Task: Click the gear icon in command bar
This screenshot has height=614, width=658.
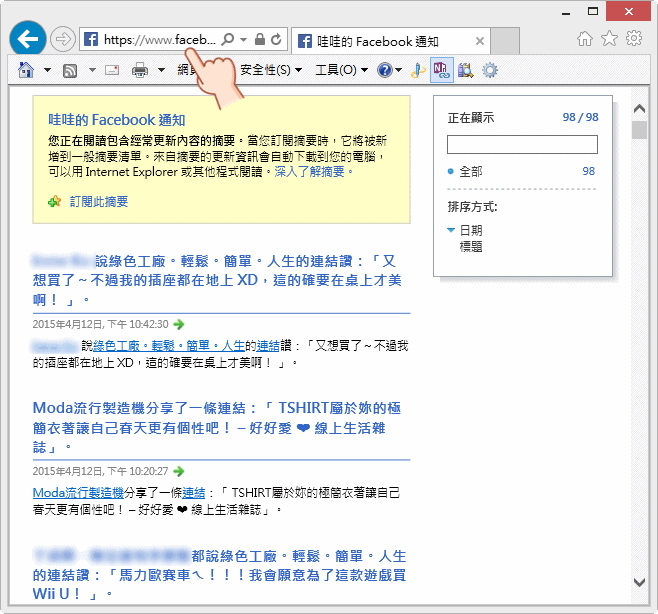Action: click(x=490, y=70)
